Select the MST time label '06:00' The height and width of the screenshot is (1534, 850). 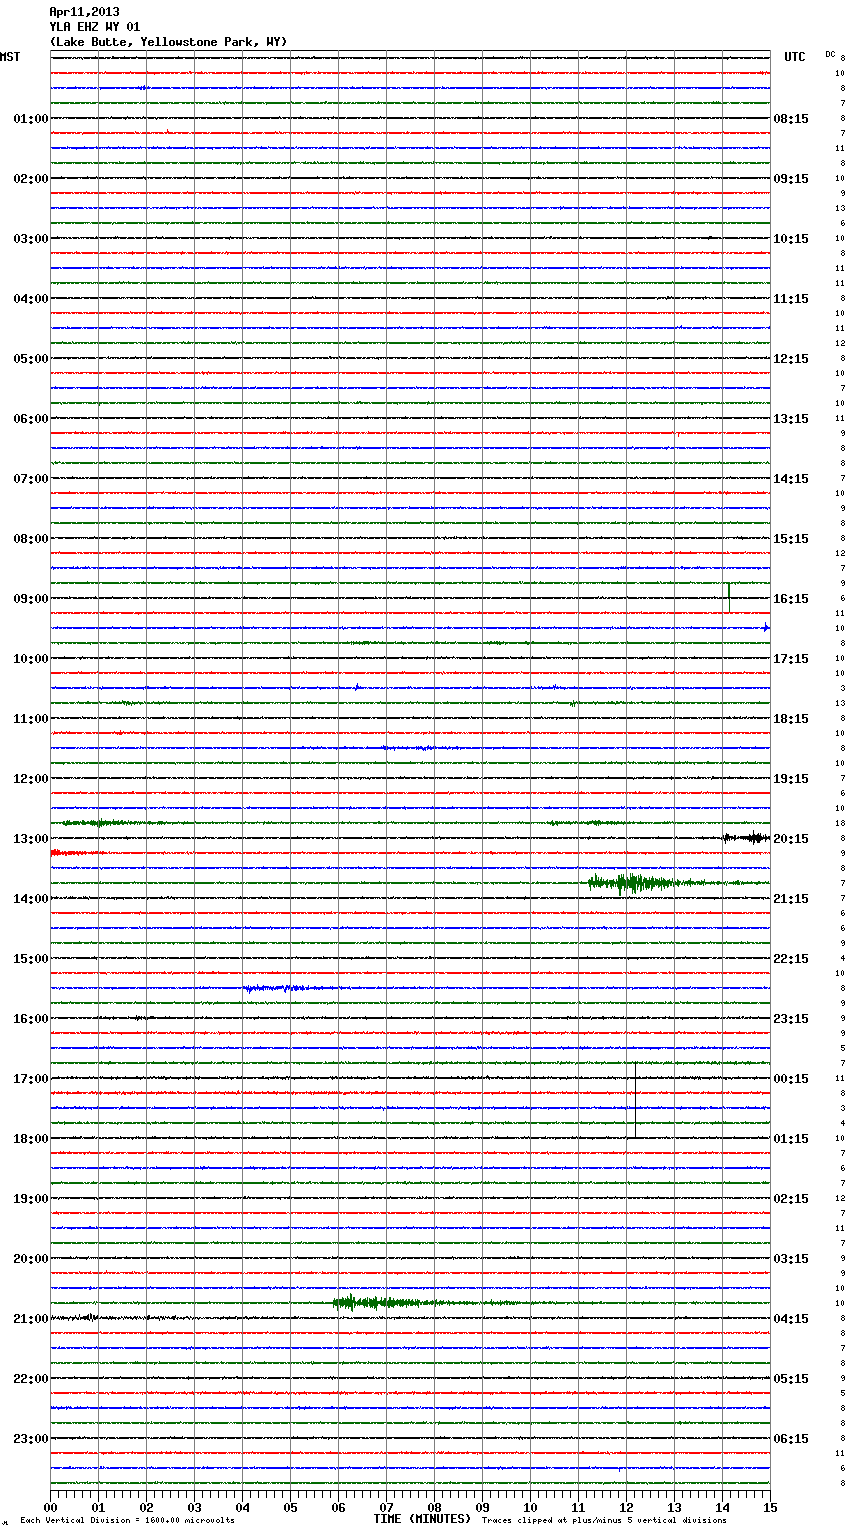[x=31, y=419]
